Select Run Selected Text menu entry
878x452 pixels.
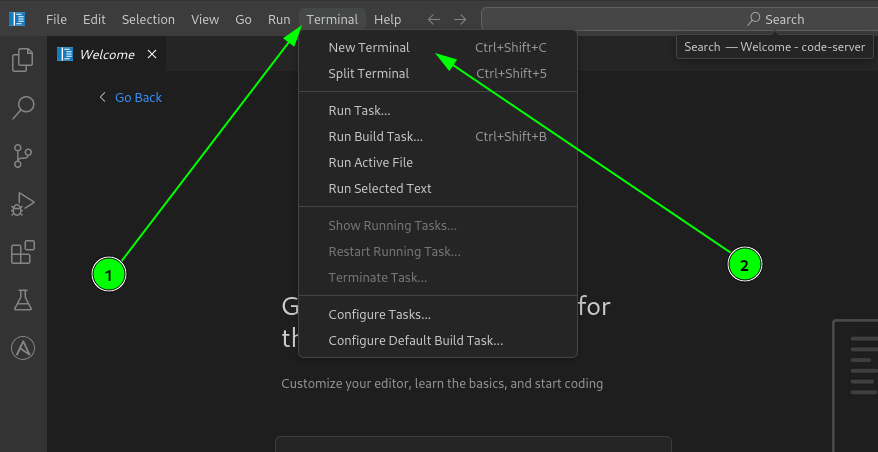[438, 188]
